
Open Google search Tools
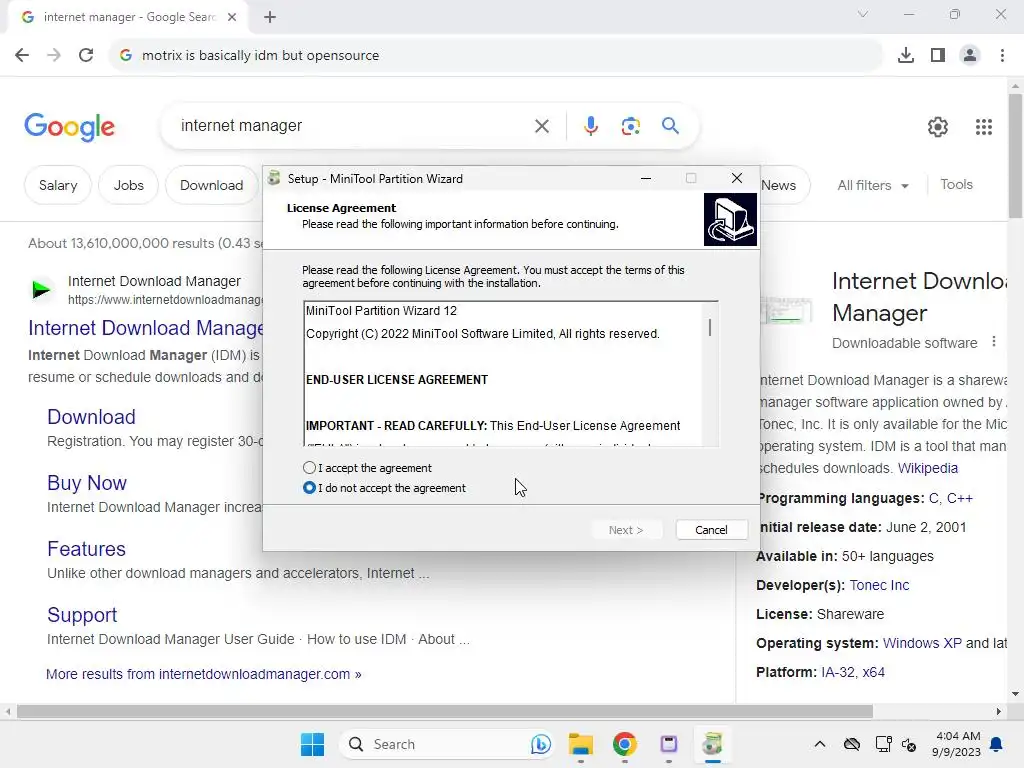[x=956, y=185]
